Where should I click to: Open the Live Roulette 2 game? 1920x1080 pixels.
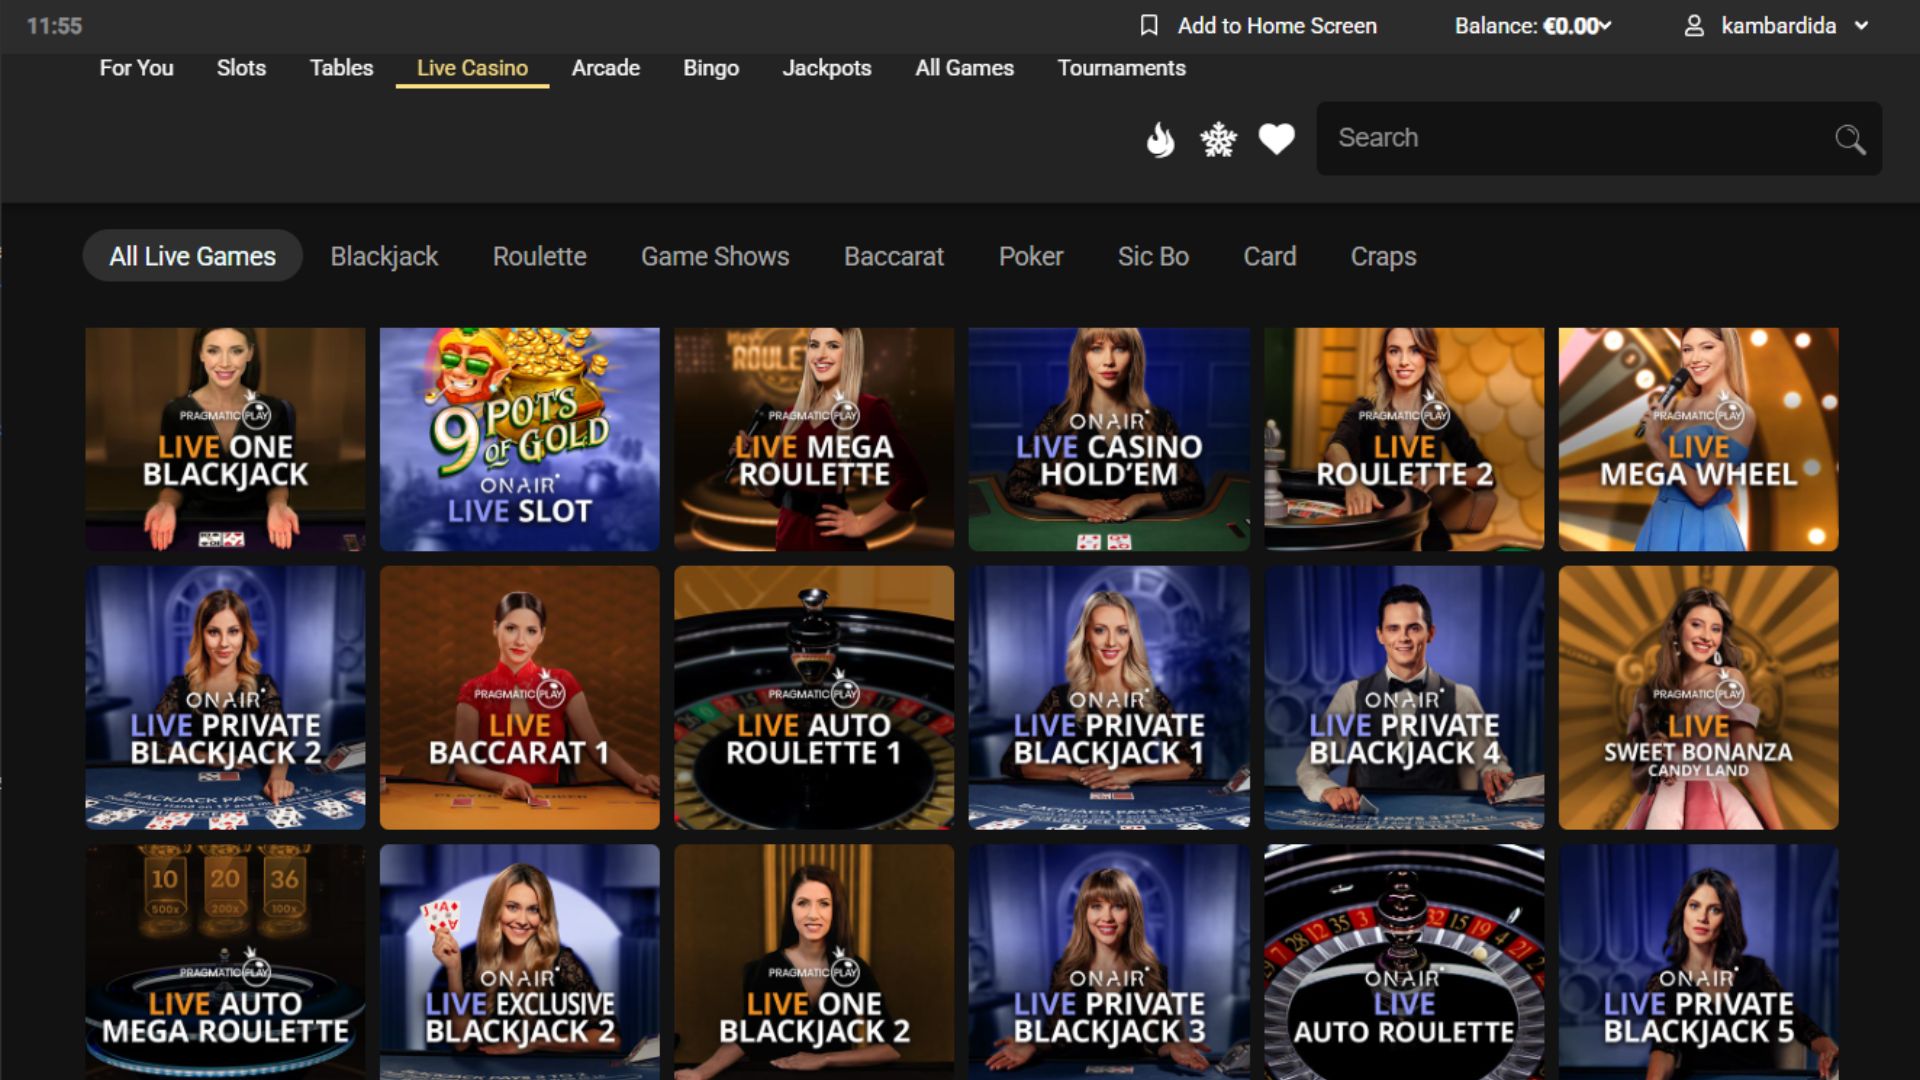click(1404, 439)
